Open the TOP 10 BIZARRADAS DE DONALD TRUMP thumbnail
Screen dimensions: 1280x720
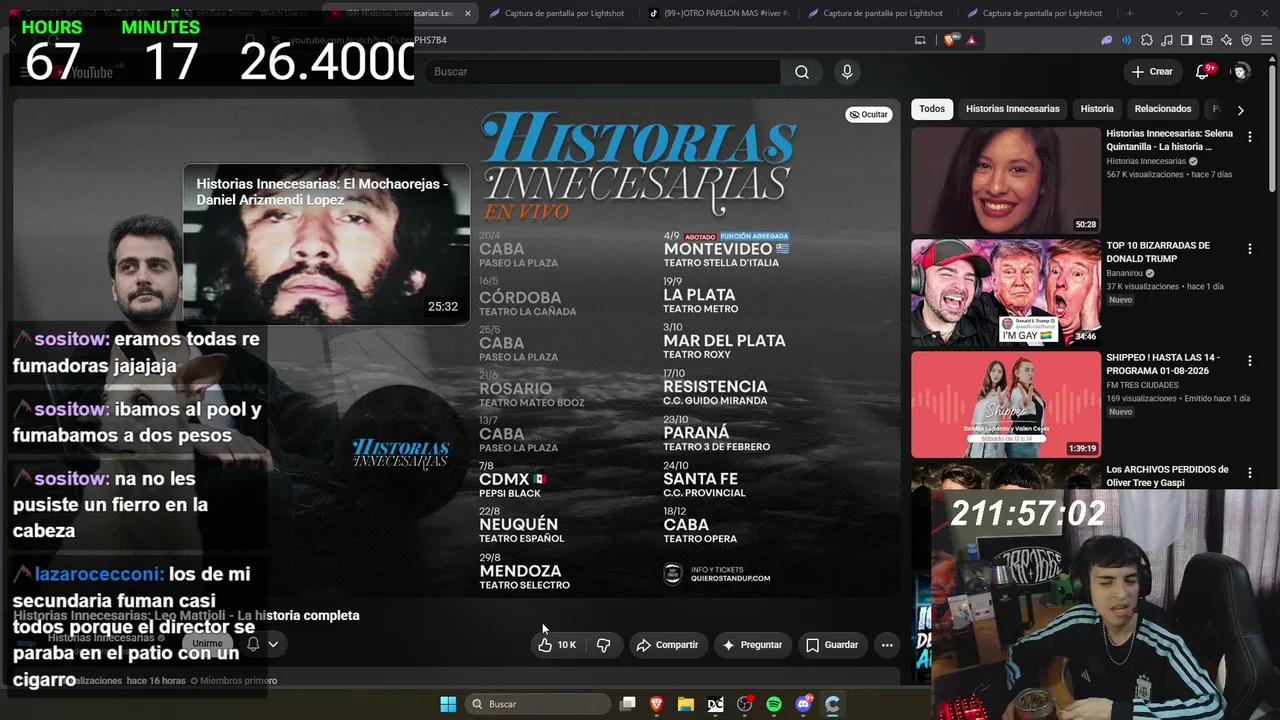[x=1005, y=293]
